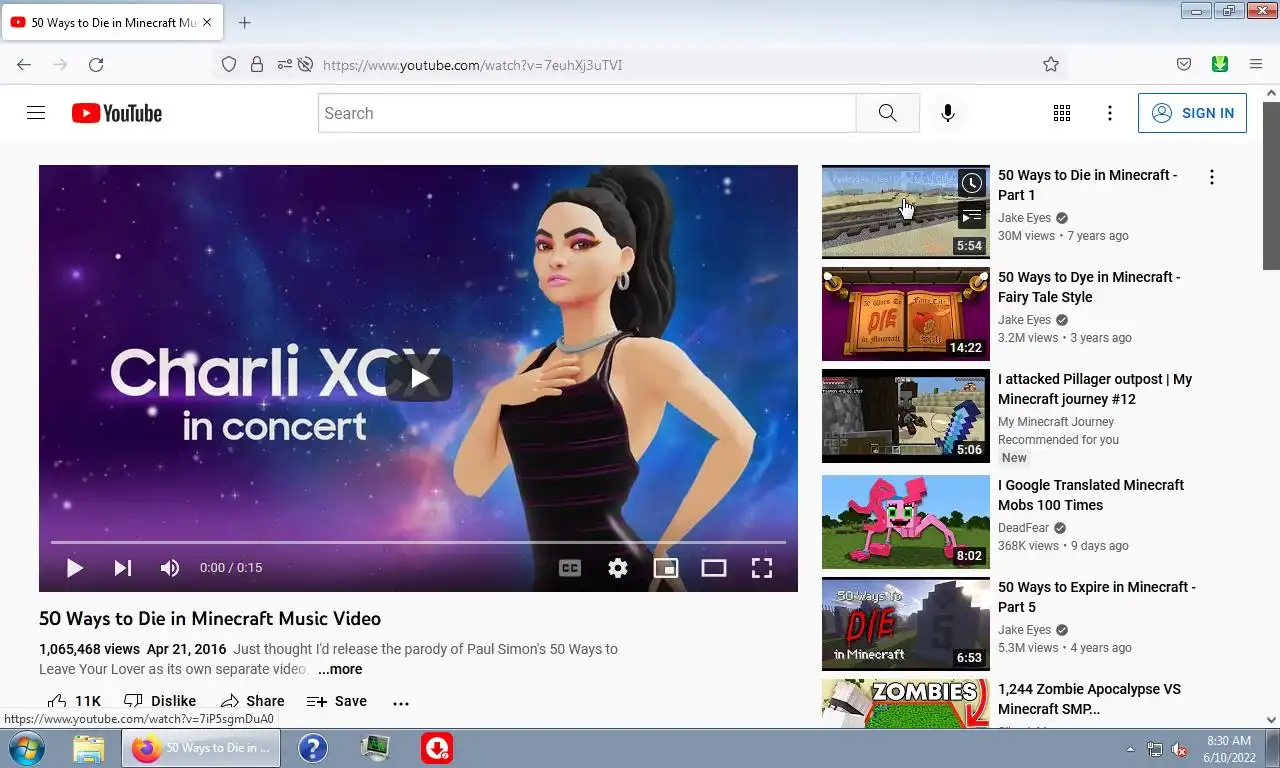This screenshot has height=768, width=1280.
Task: Open Firefox application menu
Action: pos(1256,65)
